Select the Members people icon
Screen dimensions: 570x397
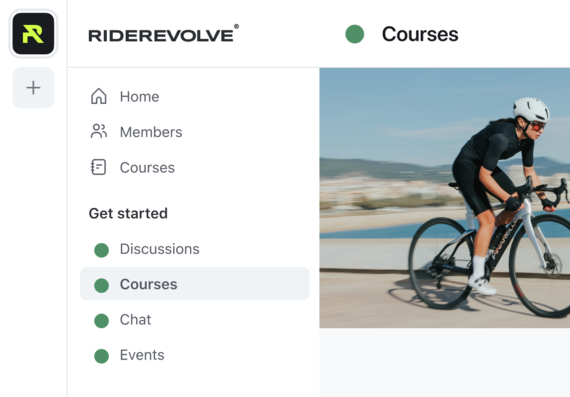[99, 132]
